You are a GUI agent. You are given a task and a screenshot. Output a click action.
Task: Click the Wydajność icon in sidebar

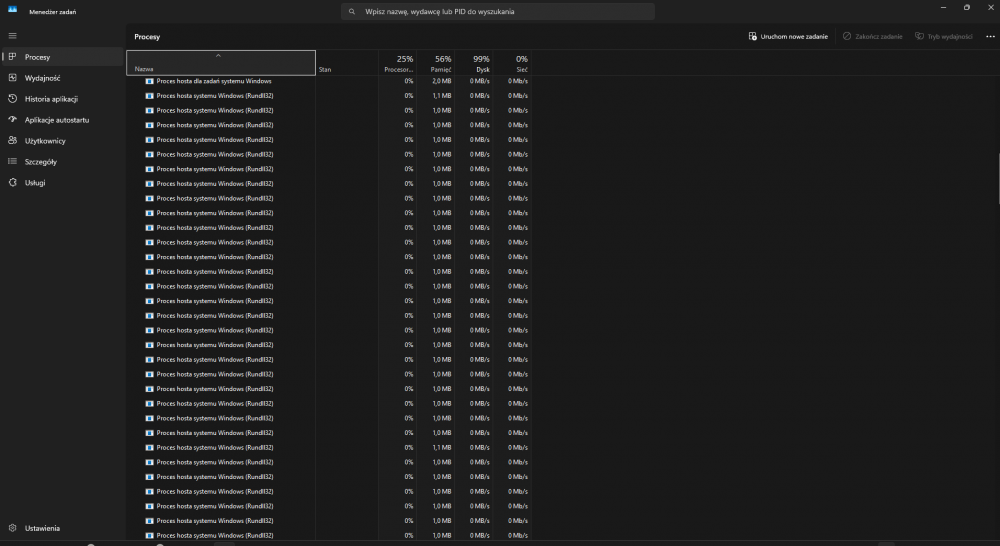pyautogui.click(x=12, y=78)
